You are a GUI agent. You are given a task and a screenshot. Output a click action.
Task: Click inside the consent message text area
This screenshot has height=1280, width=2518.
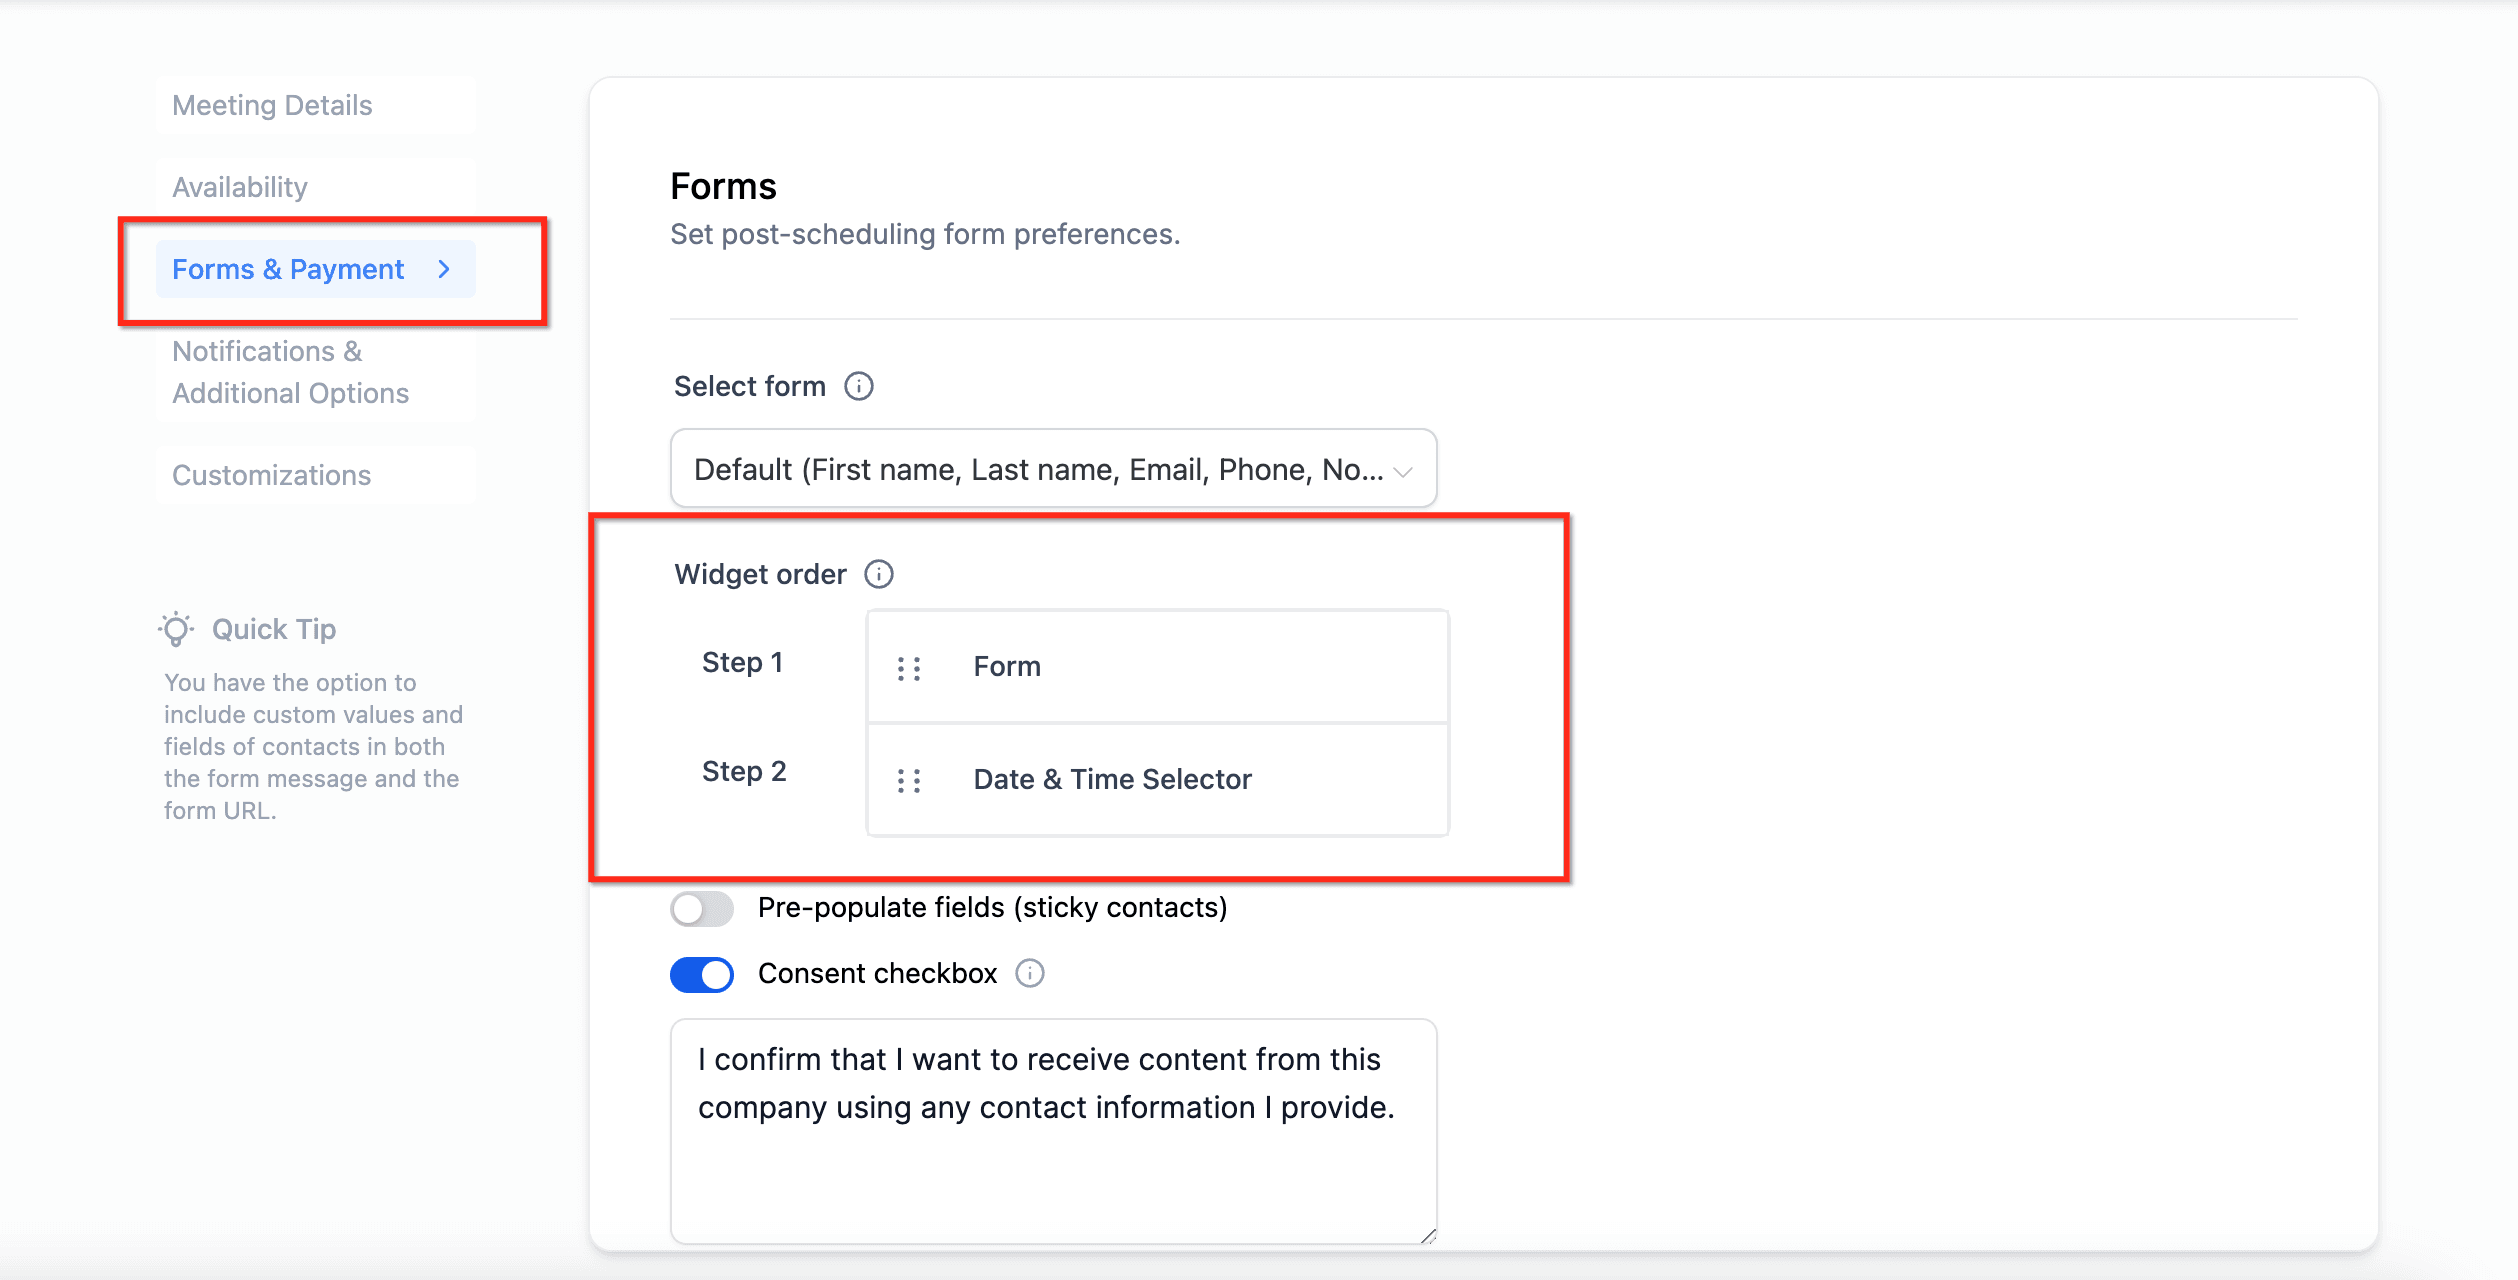click(1053, 1131)
